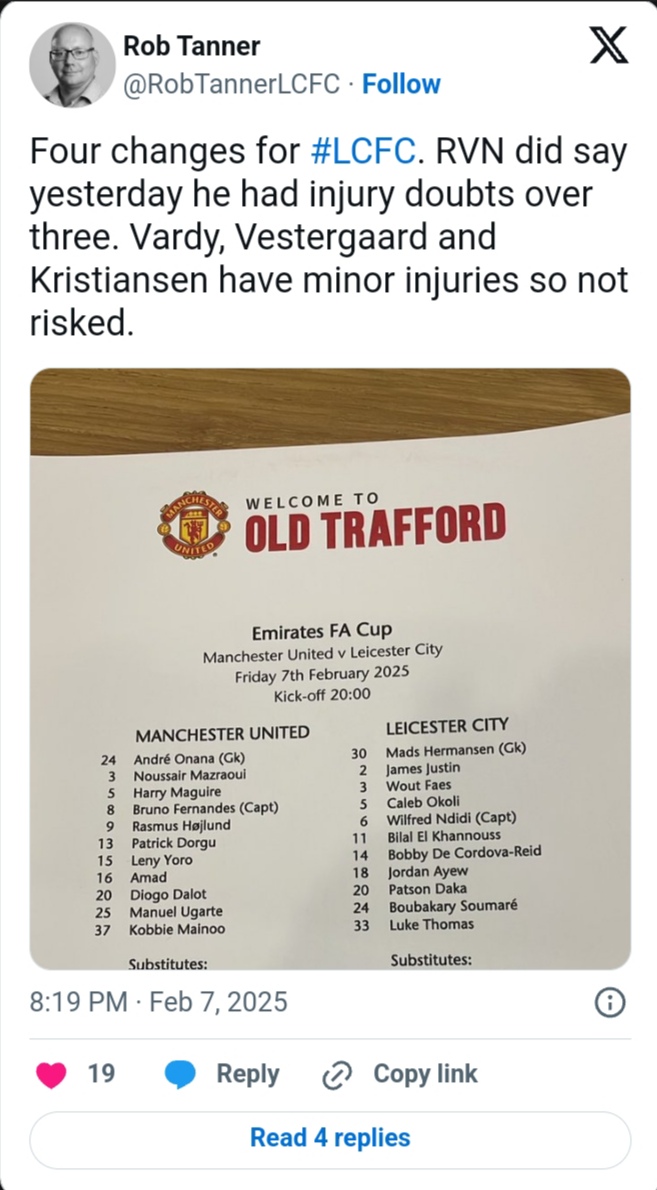Click the Rob Tanner display name

coord(191,46)
